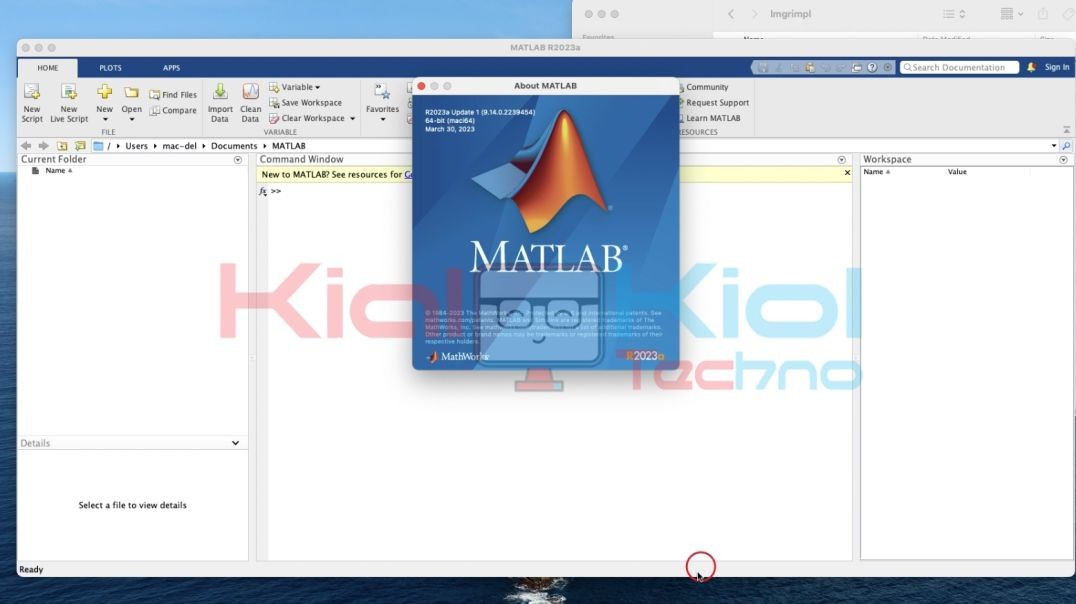
Task: Select Users in the address path
Action: click(136, 146)
